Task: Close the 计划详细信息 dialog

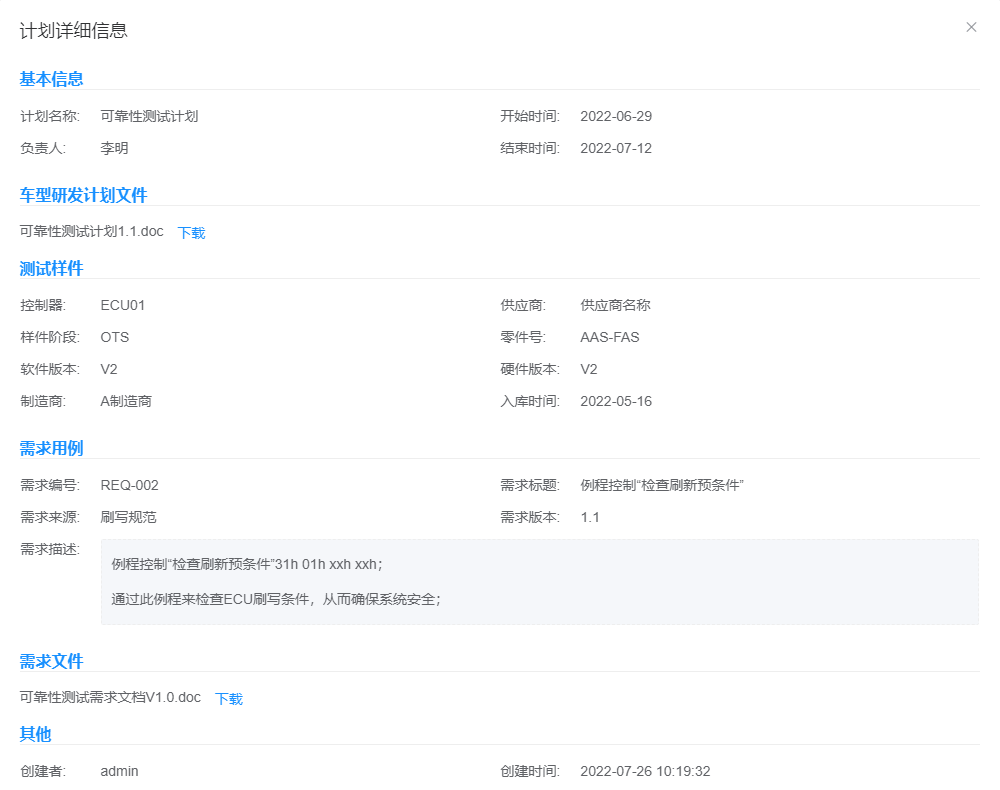Action: pyautogui.click(x=971, y=27)
